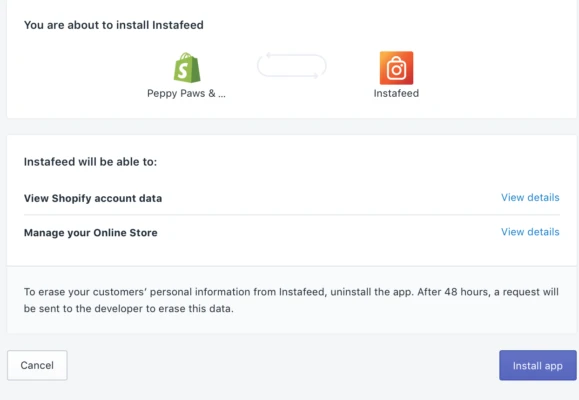Screen dimensions: 579x400
Task: Click the Install app button
Action: (x=538, y=365)
